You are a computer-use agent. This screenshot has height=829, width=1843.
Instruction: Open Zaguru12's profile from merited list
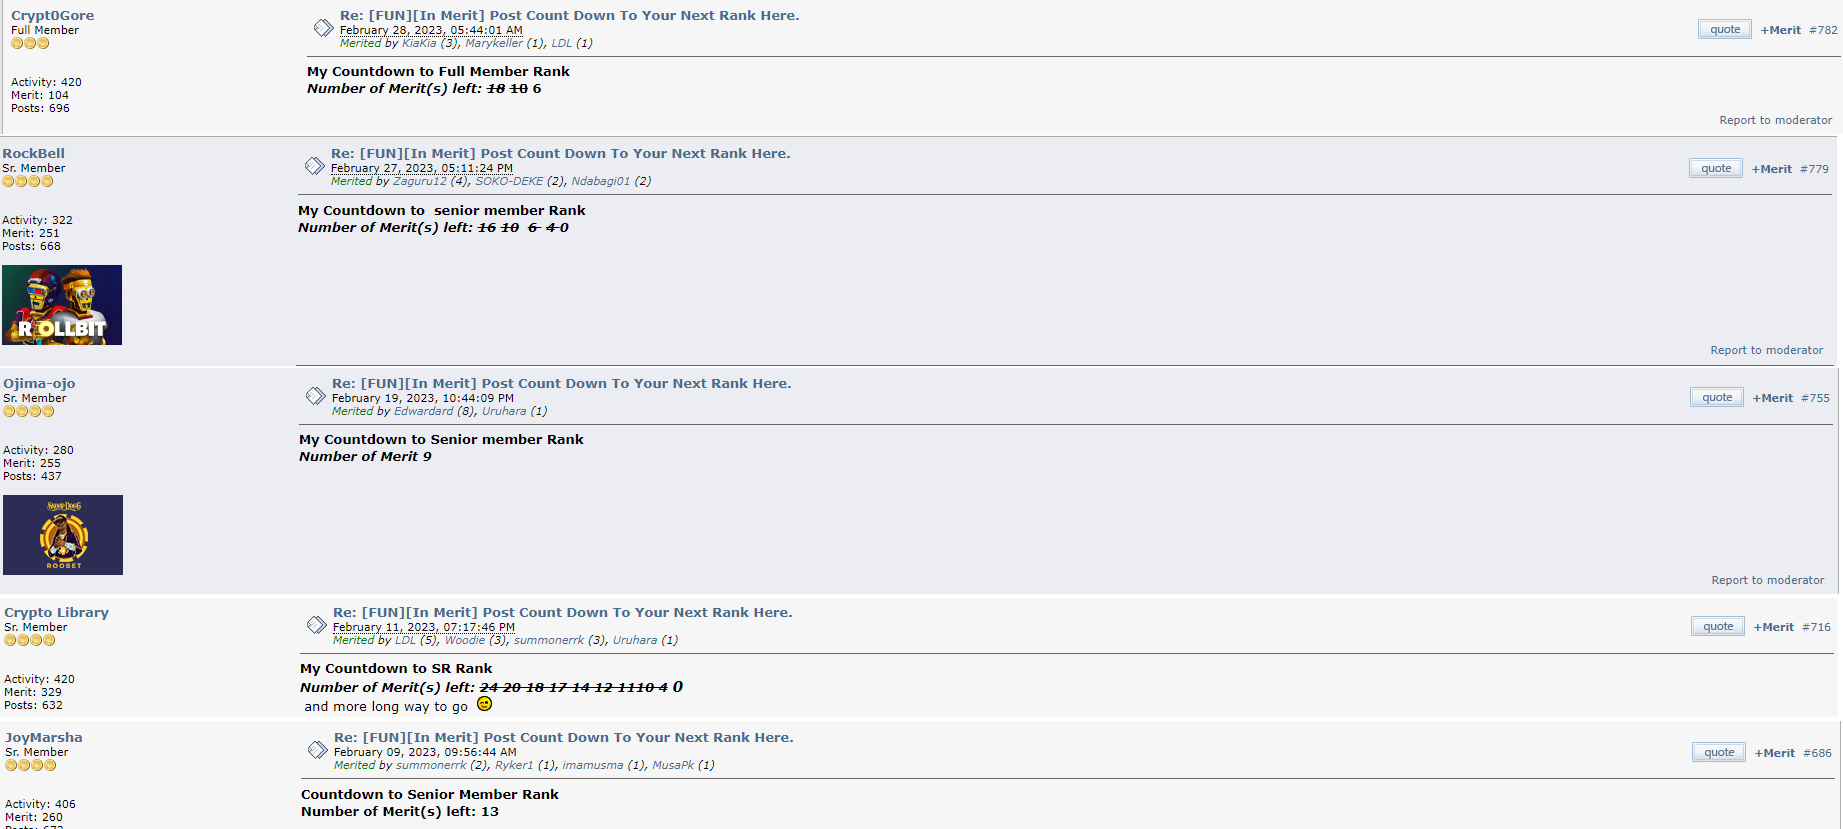(x=419, y=181)
